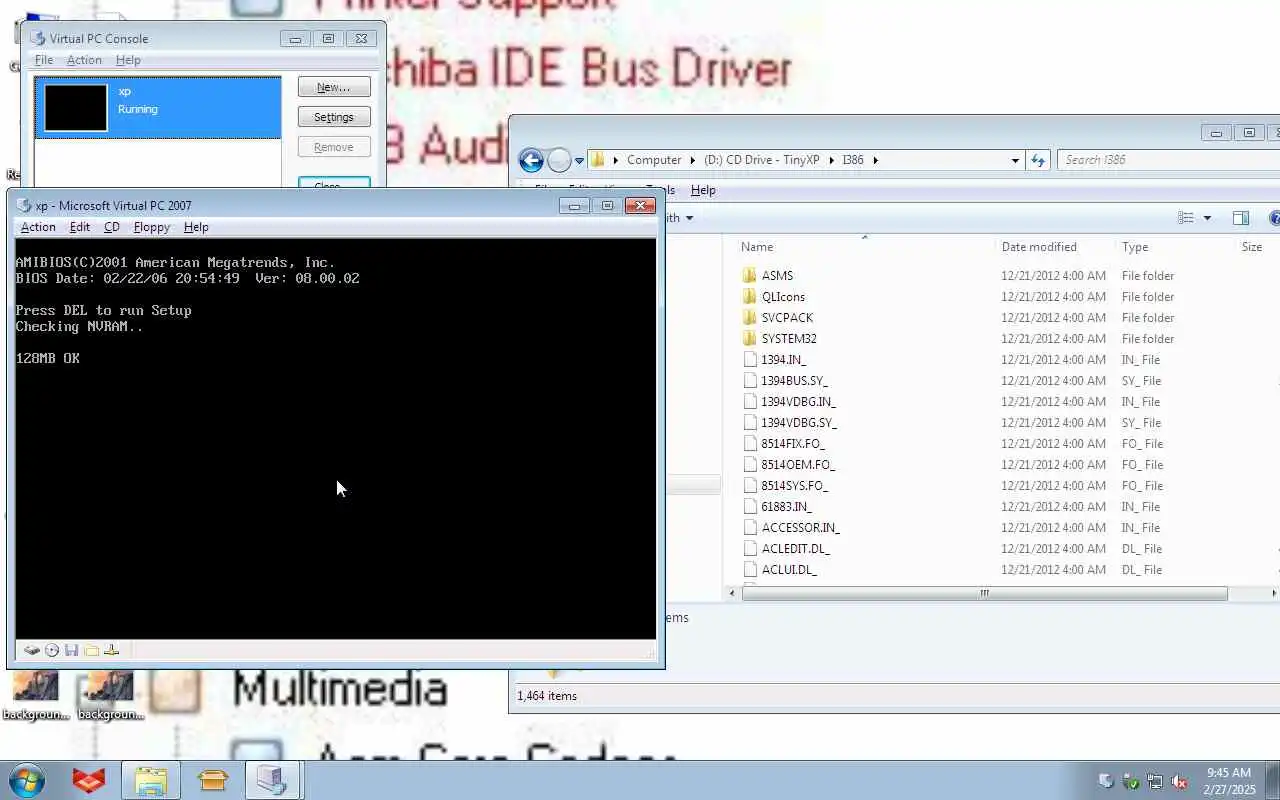Open the Action menu in Virtual PC Console
Image resolution: width=1280 pixels, height=800 pixels.
point(84,60)
